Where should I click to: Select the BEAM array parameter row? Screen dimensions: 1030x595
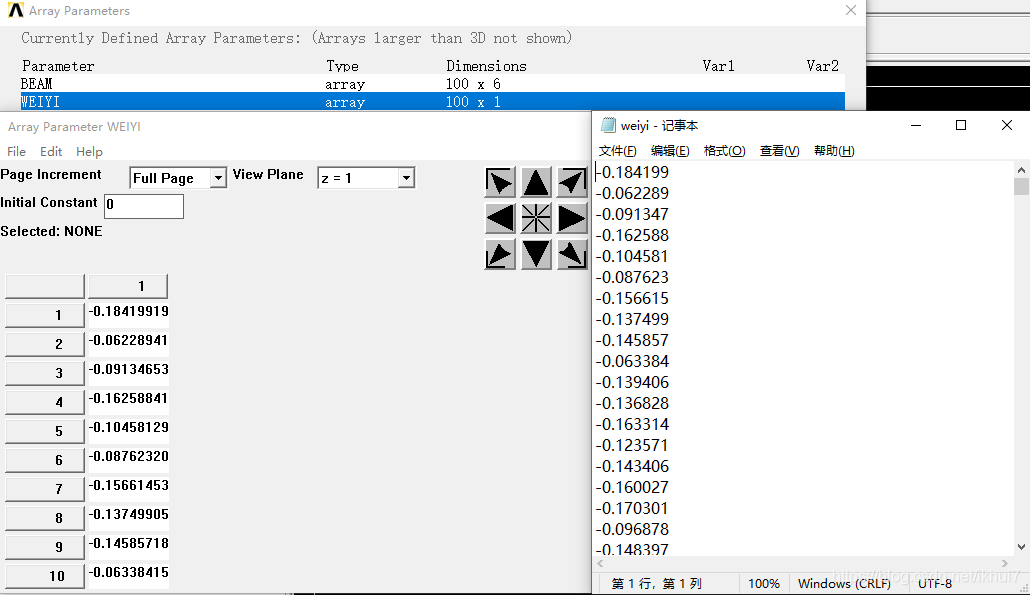tap(432, 84)
